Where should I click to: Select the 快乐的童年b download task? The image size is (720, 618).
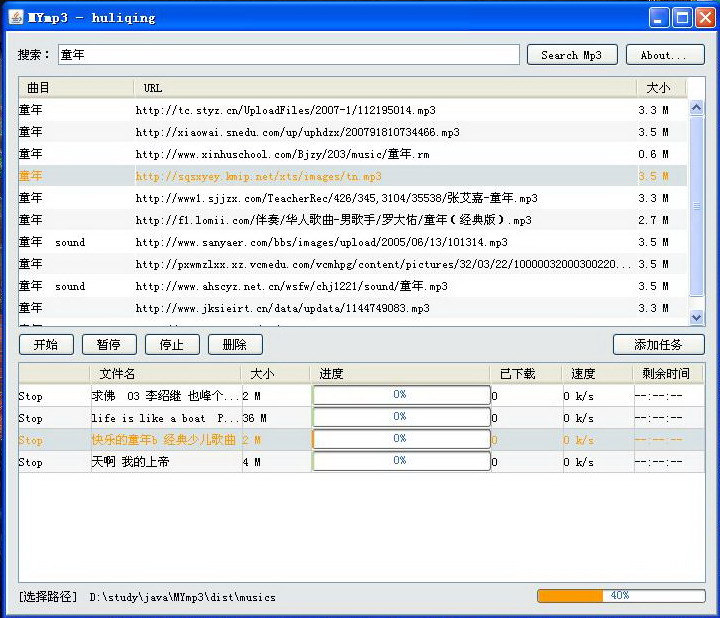[x=361, y=440]
